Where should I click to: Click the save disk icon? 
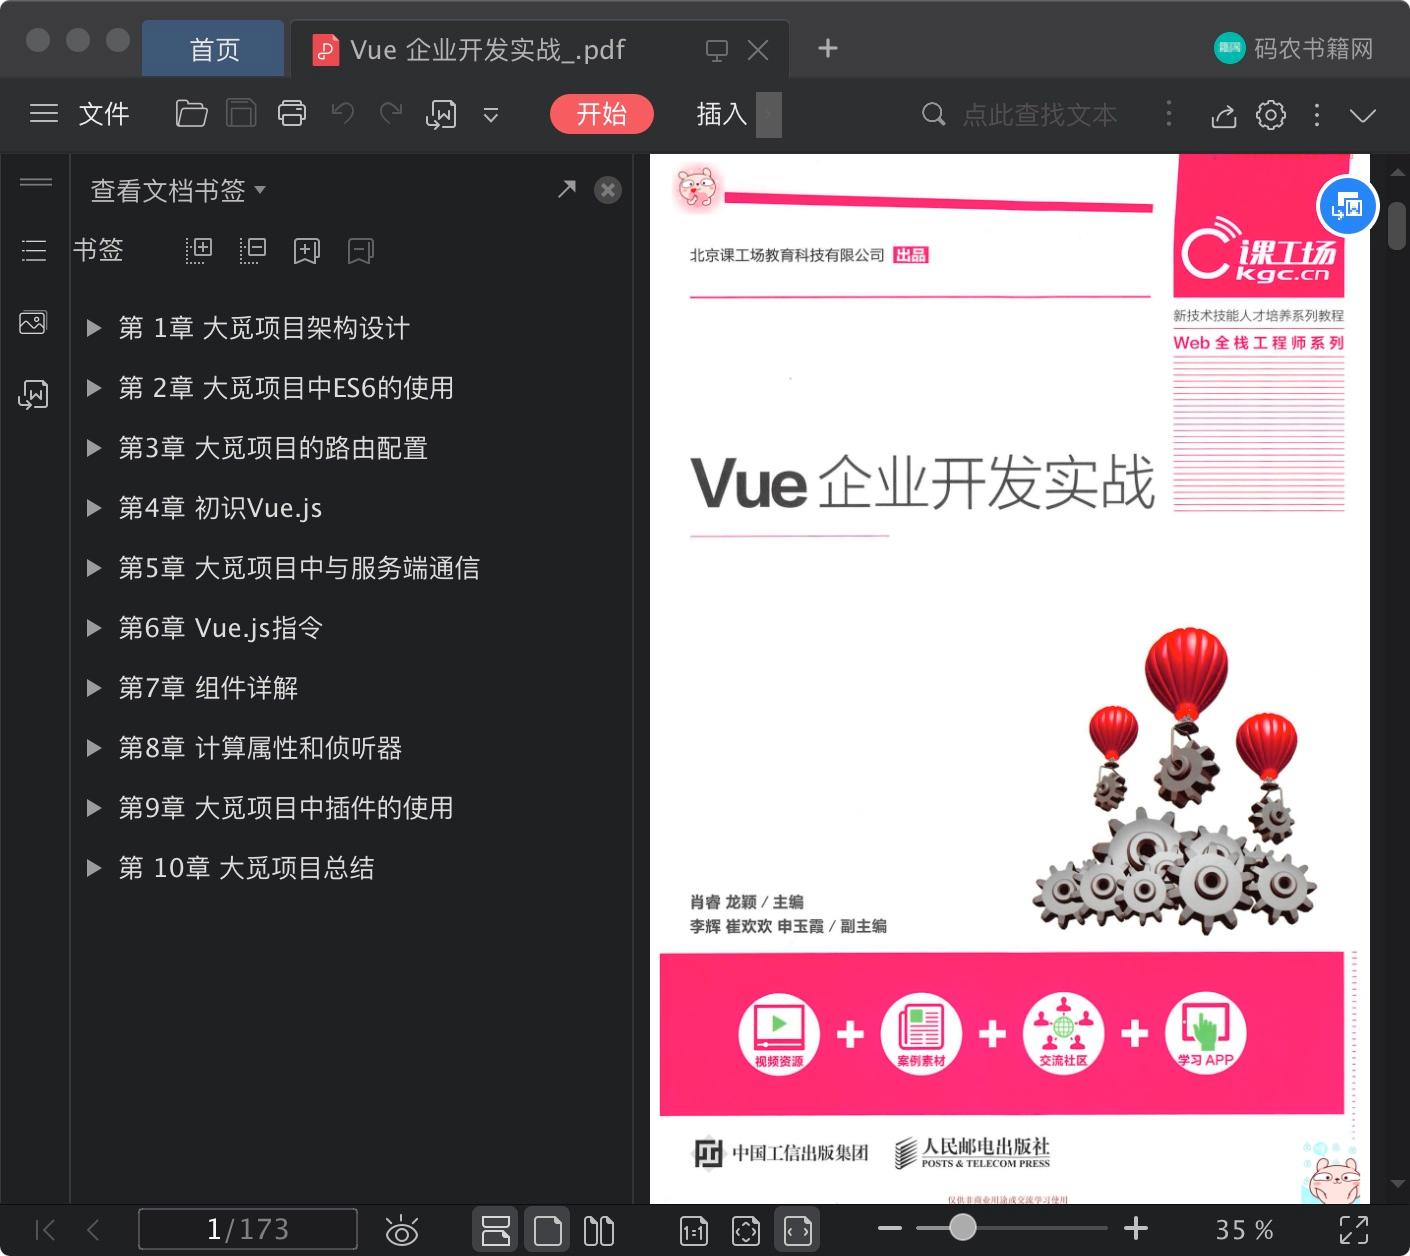click(x=241, y=114)
